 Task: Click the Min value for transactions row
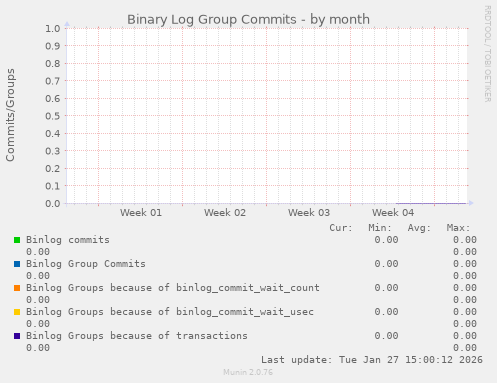[x=386, y=336]
